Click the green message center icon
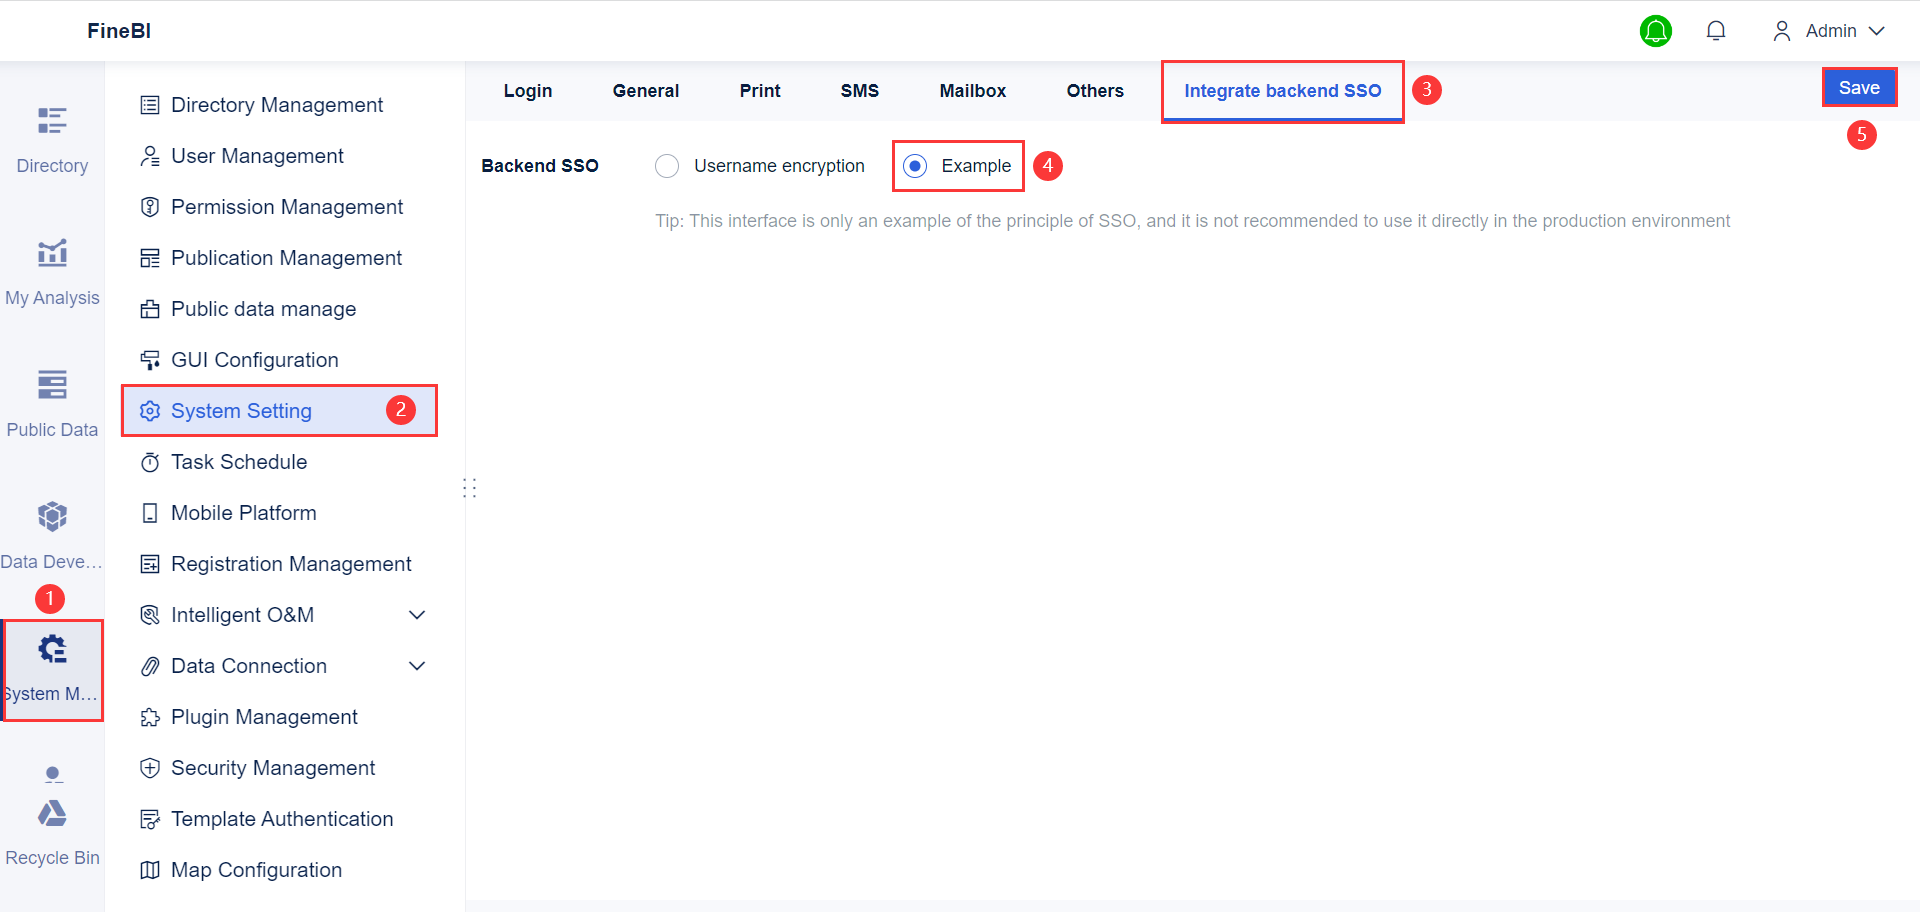Screen dimensions: 1920x912 click(1656, 31)
